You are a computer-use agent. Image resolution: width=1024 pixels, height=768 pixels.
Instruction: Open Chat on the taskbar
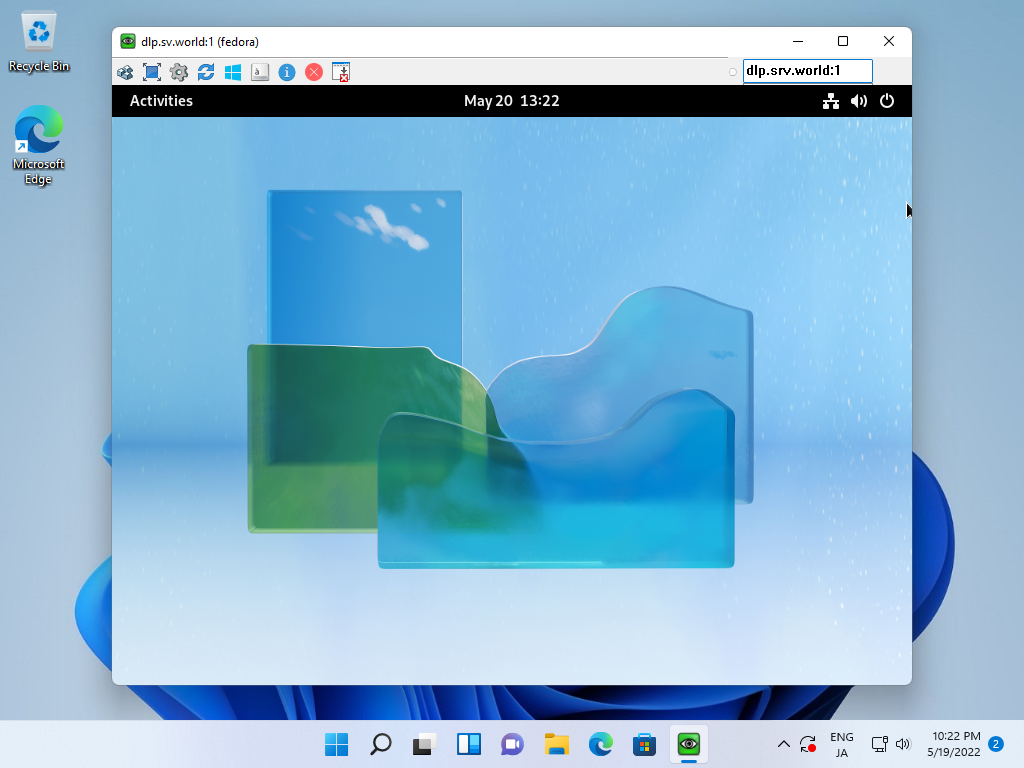pyautogui.click(x=513, y=744)
